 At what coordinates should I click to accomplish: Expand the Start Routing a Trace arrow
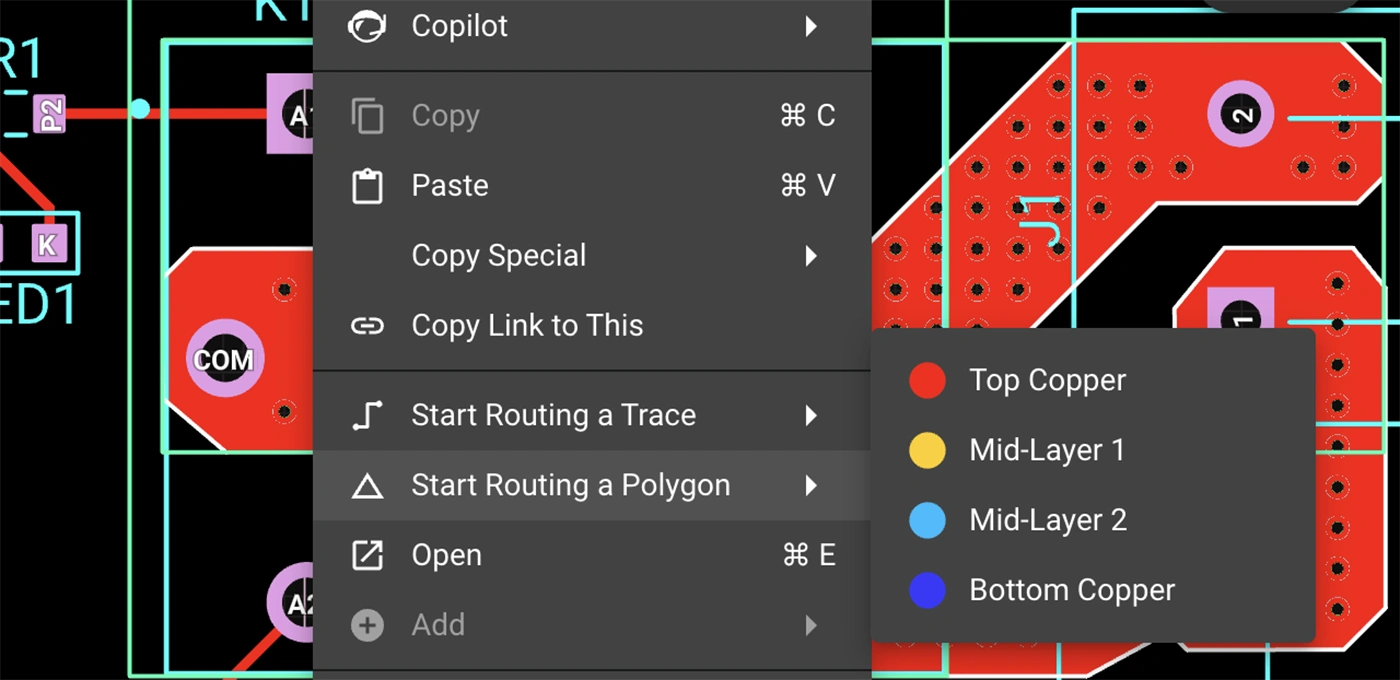tap(811, 415)
